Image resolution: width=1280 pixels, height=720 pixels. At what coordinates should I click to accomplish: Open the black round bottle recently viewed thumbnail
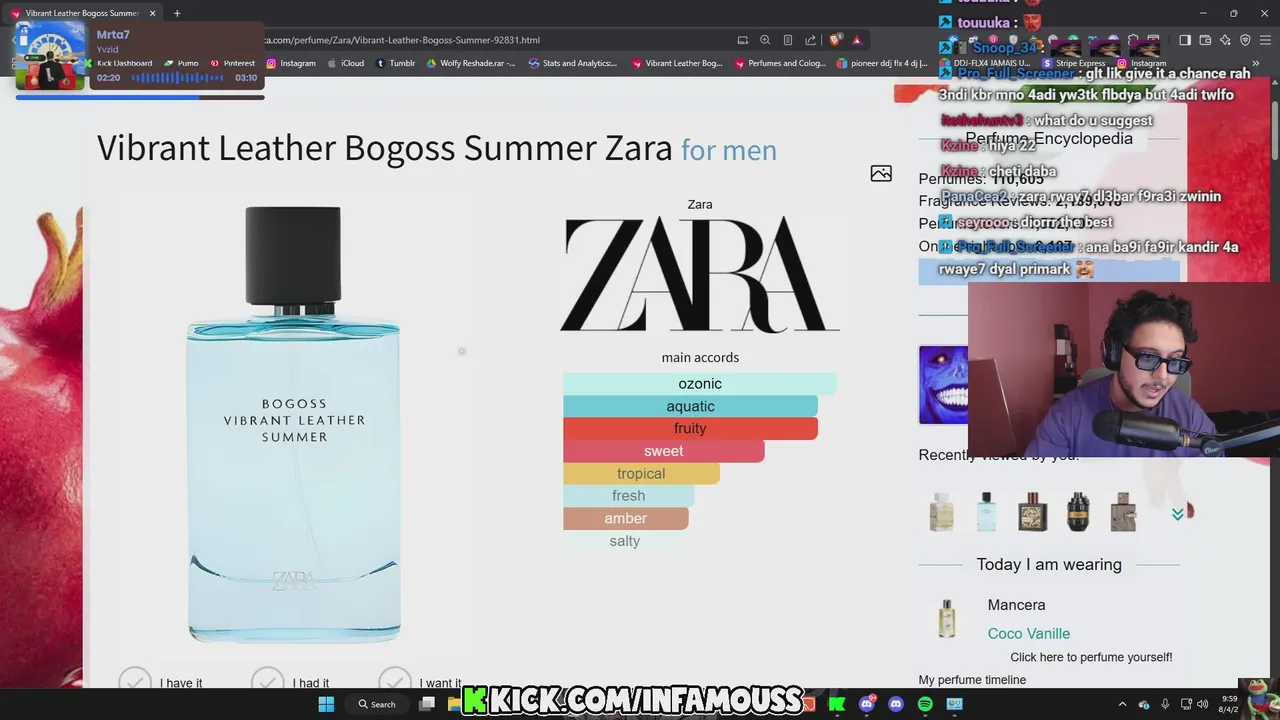click(x=1078, y=512)
